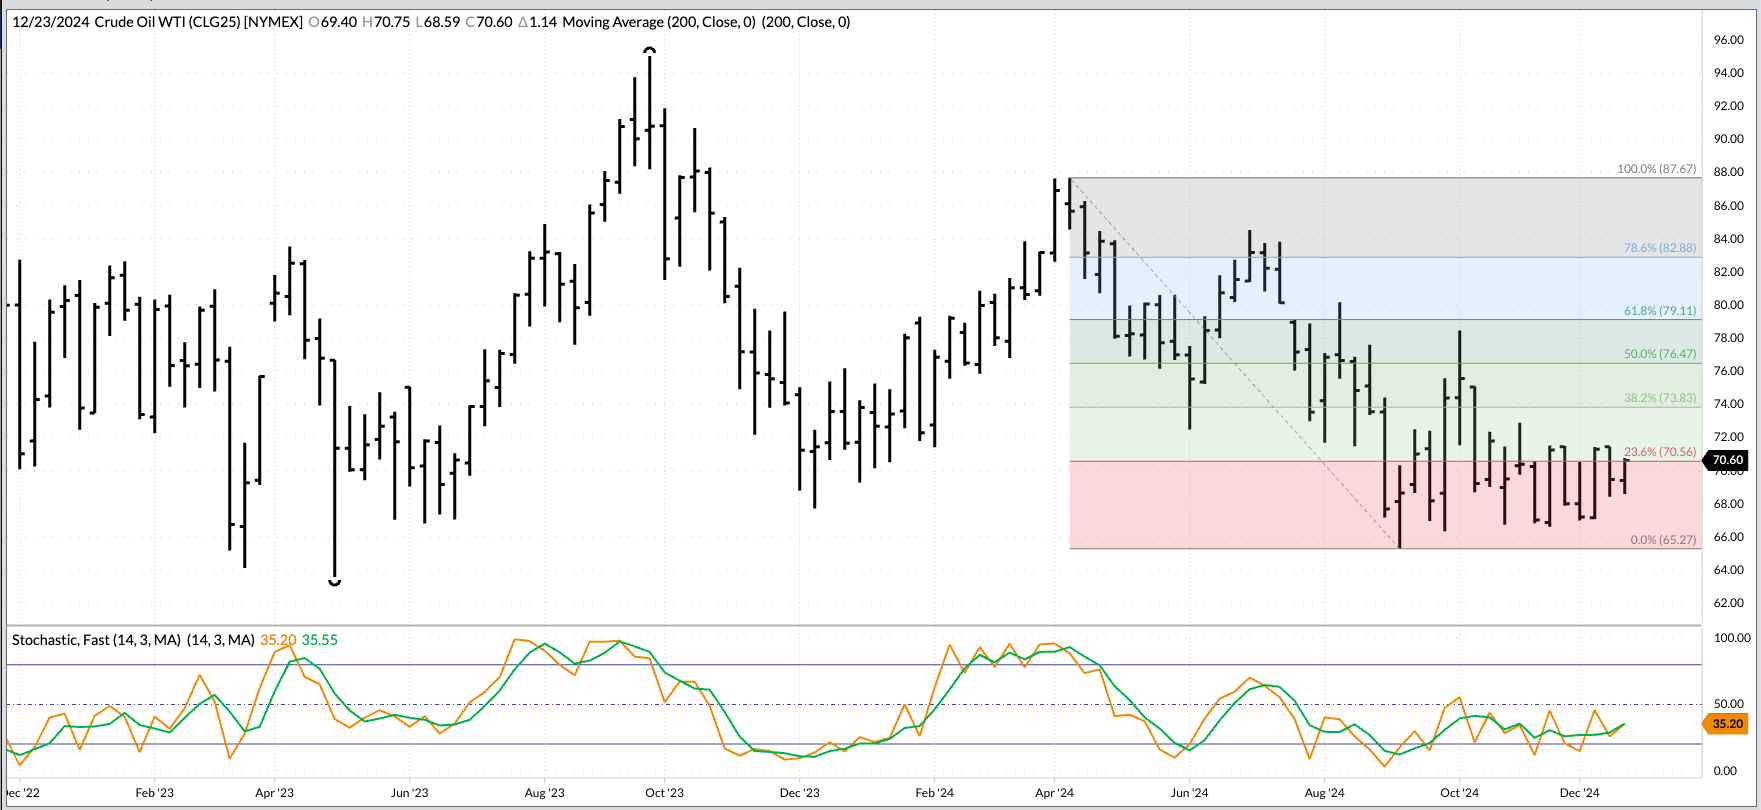The height and width of the screenshot is (810, 1761).
Task: Select the Crude Oil WTI (CLG25) chart title
Action: 198,22
